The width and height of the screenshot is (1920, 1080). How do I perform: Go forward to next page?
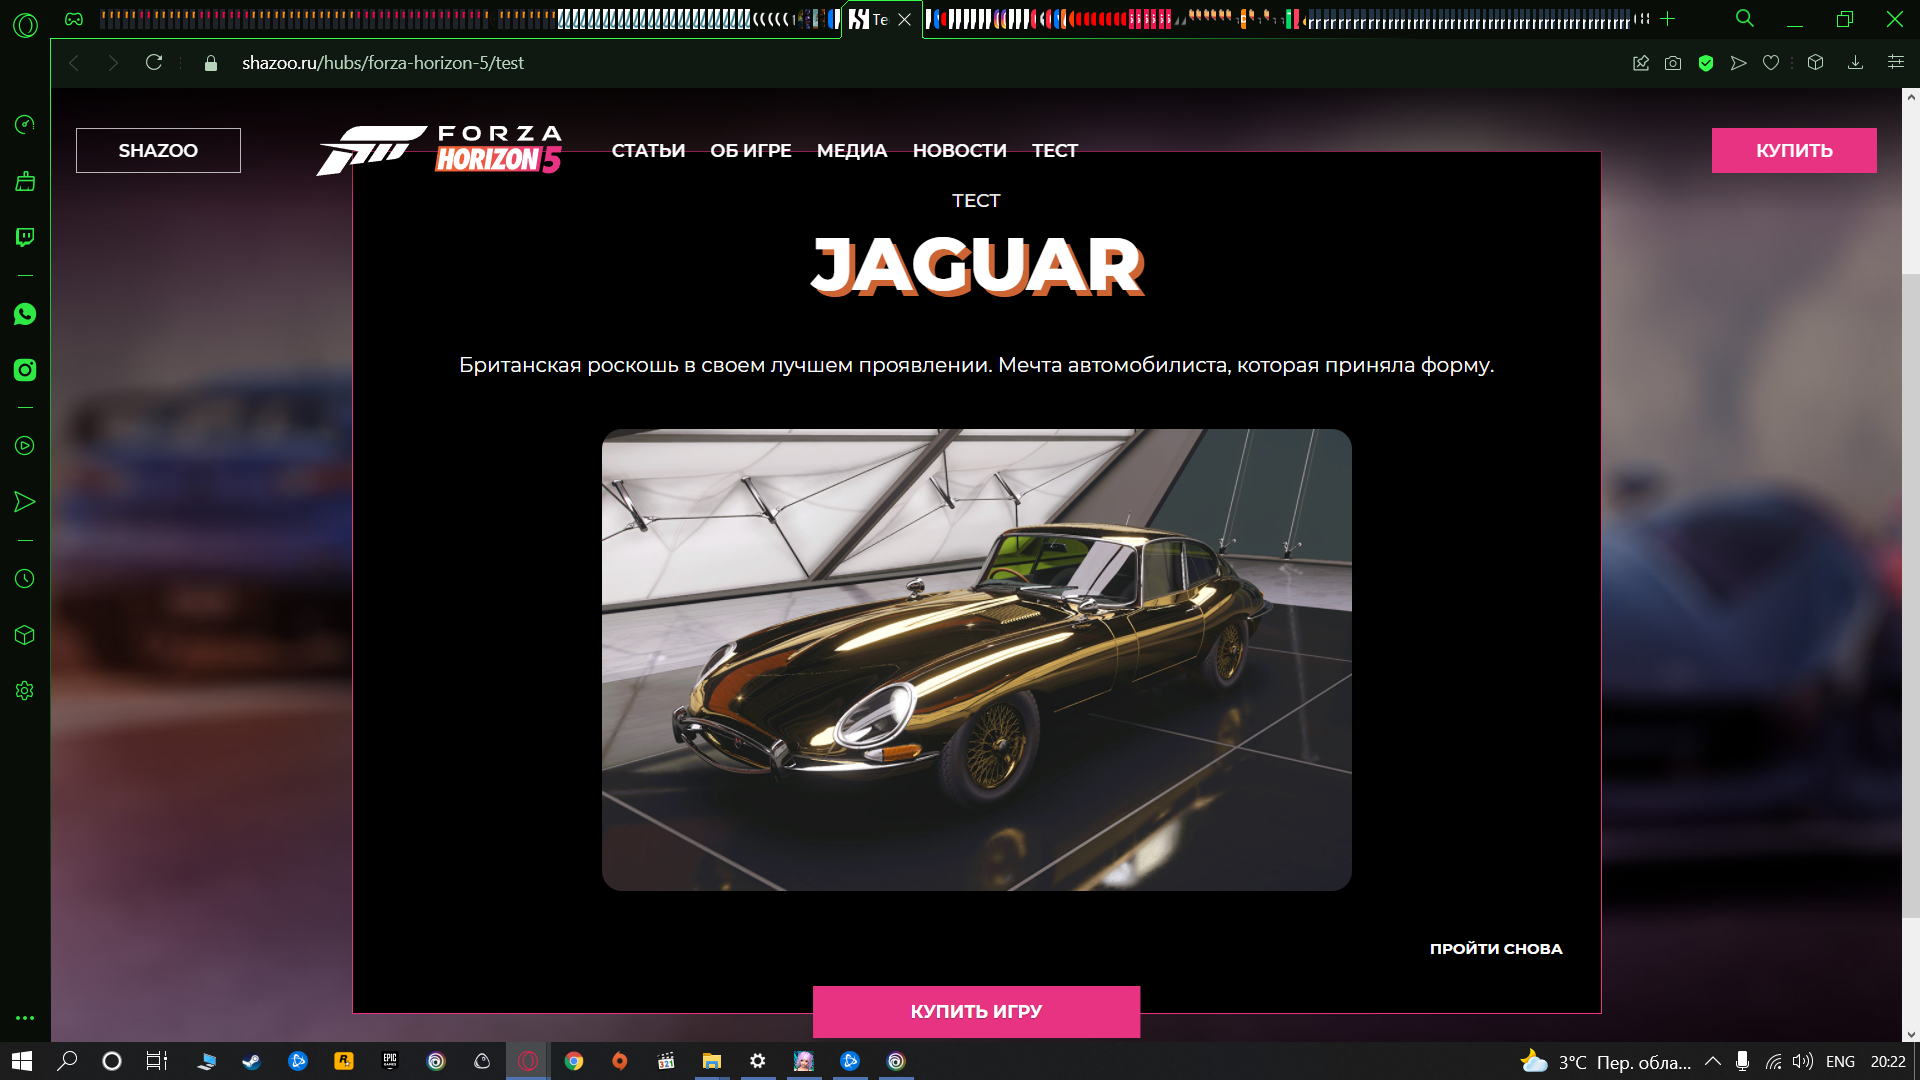(113, 62)
